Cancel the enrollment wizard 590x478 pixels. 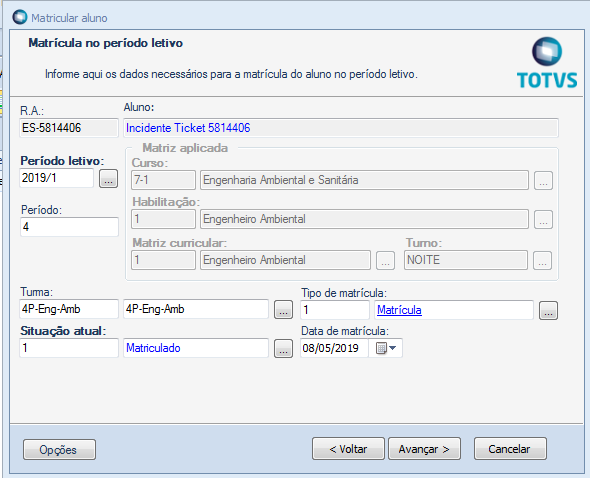pos(510,449)
